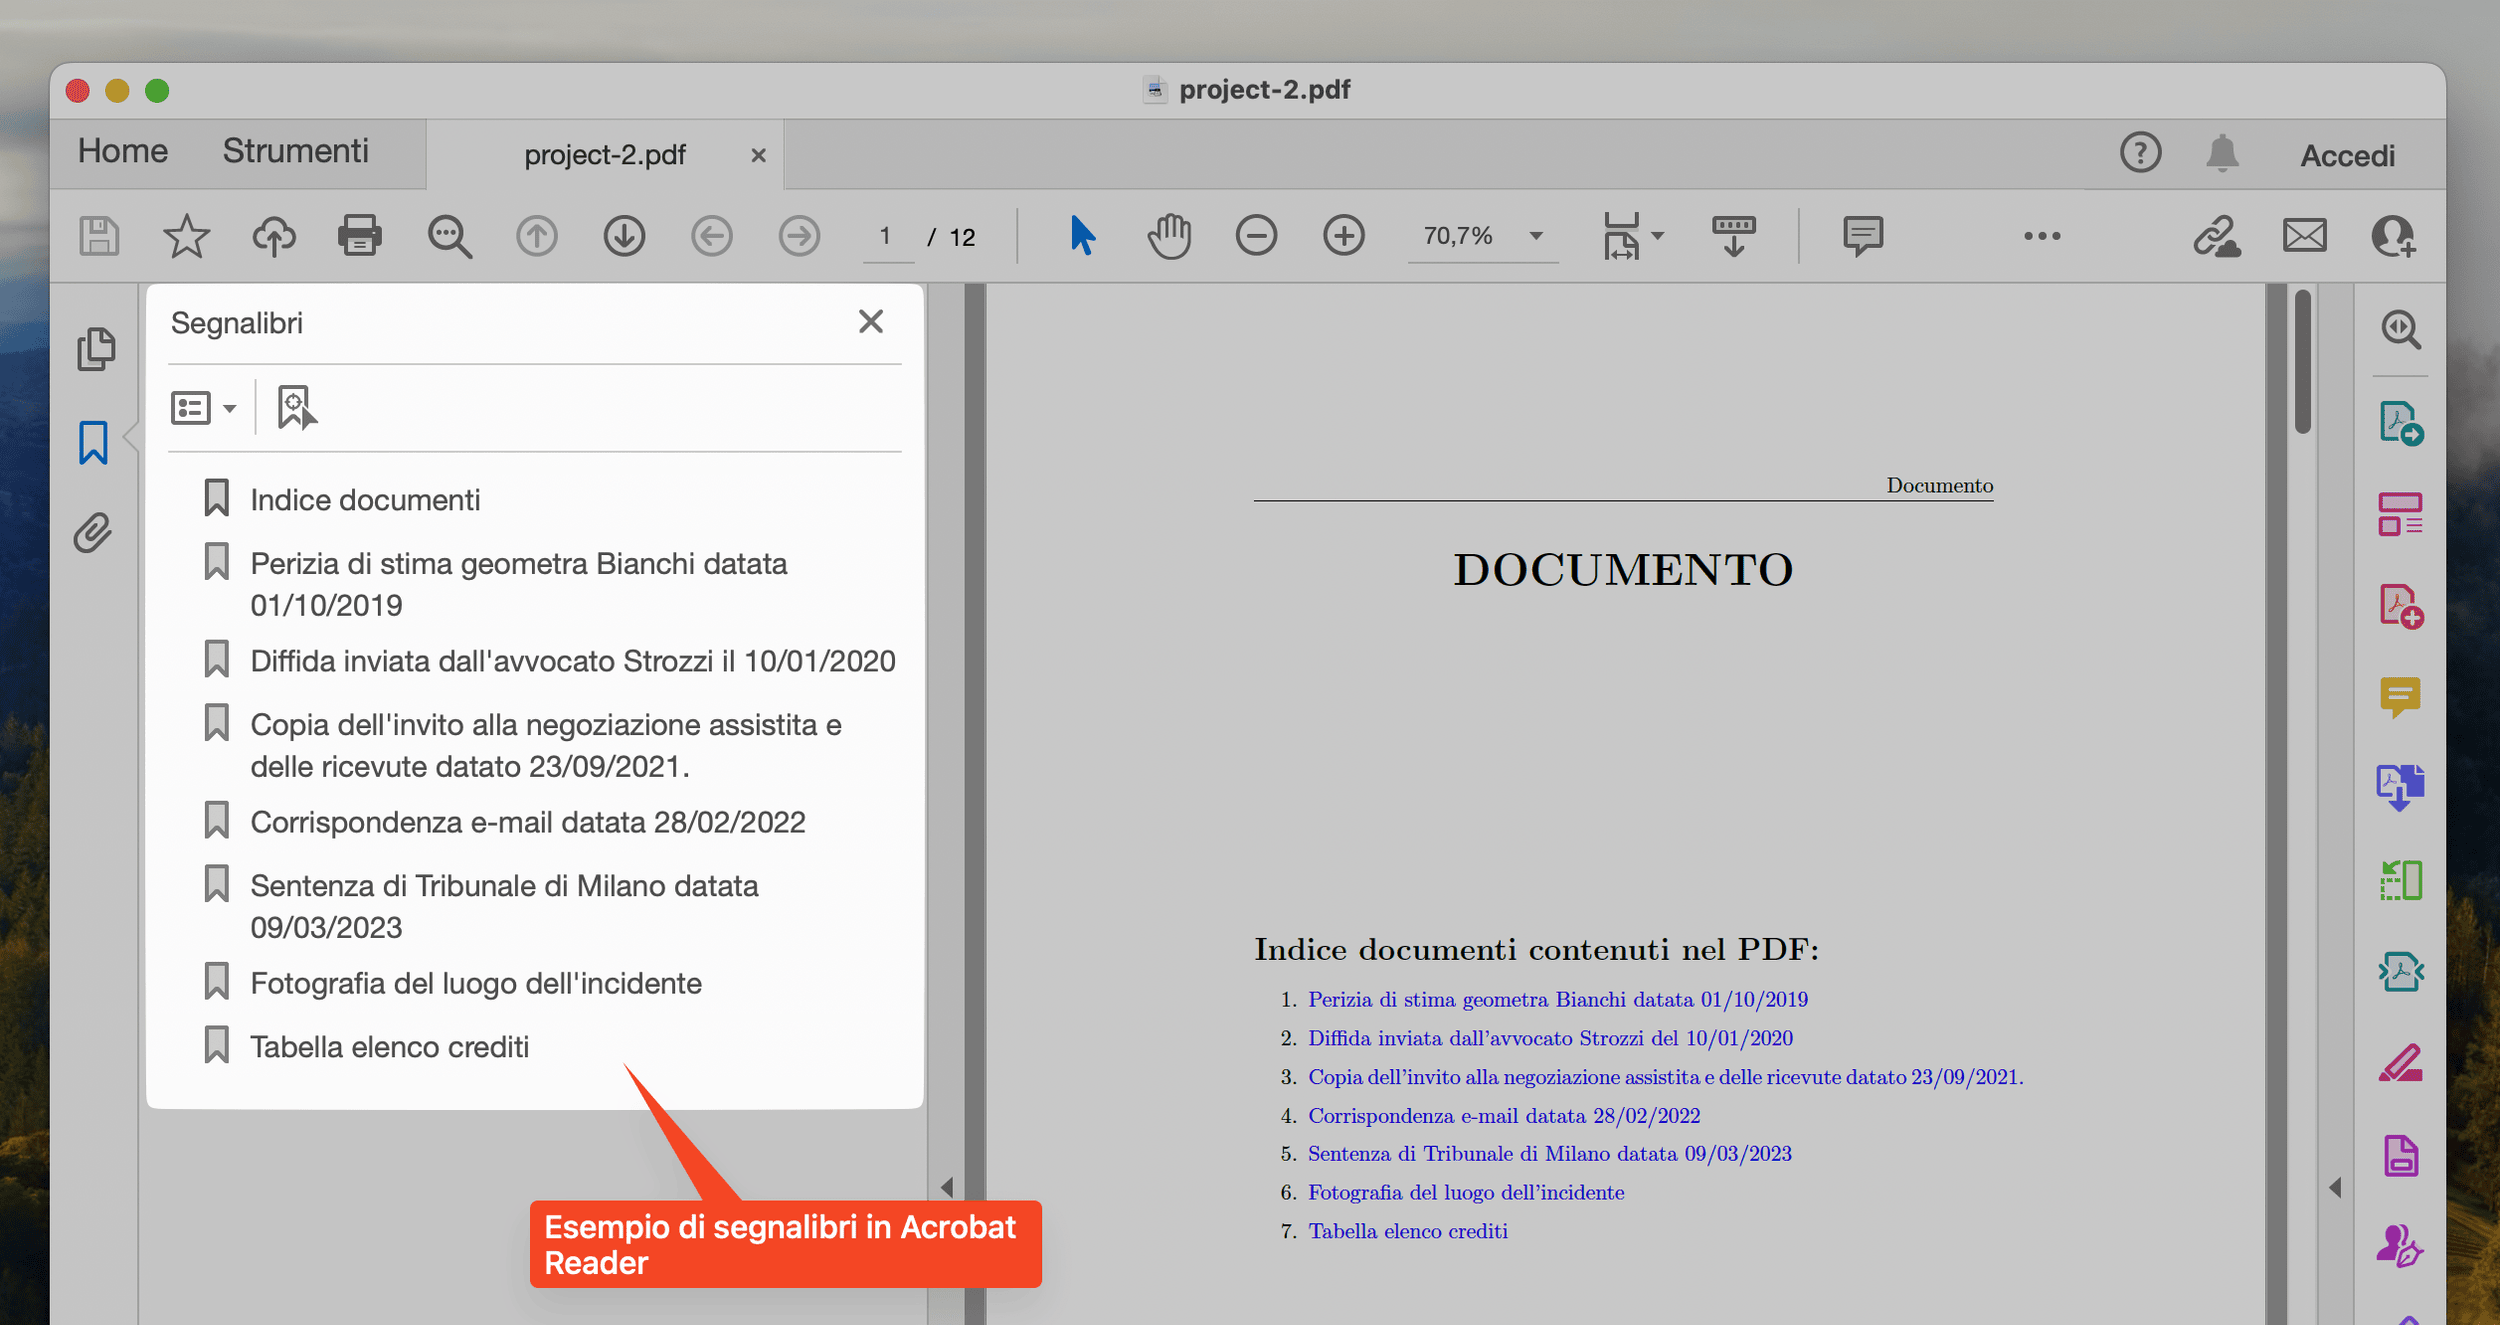Image resolution: width=2500 pixels, height=1325 pixels.
Task: Switch to the Home tab
Action: (123, 151)
